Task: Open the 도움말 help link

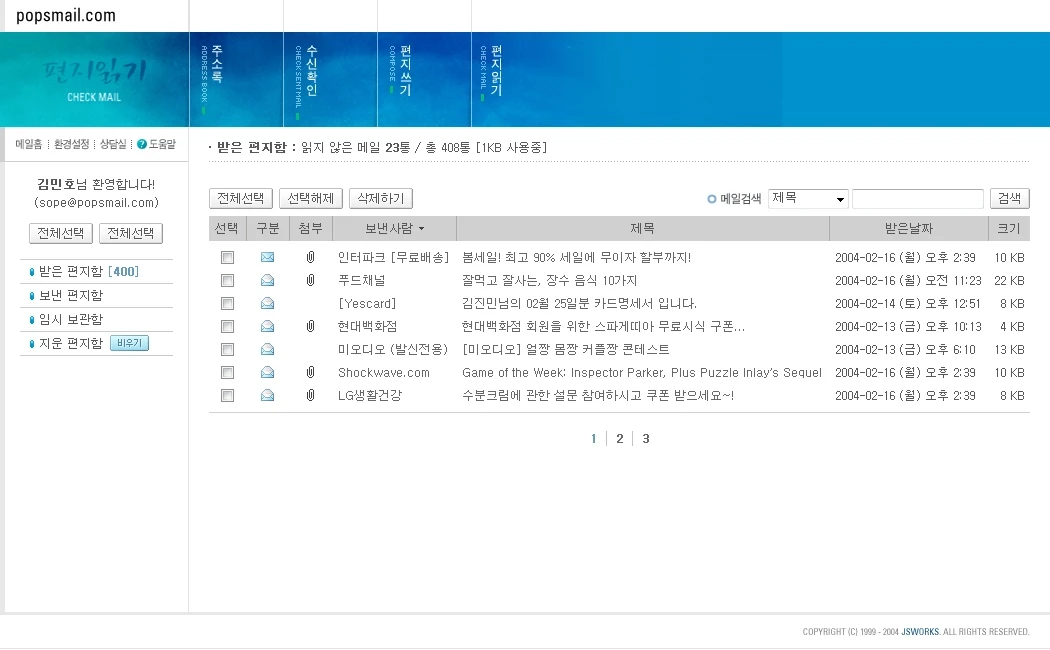Action: (x=162, y=144)
